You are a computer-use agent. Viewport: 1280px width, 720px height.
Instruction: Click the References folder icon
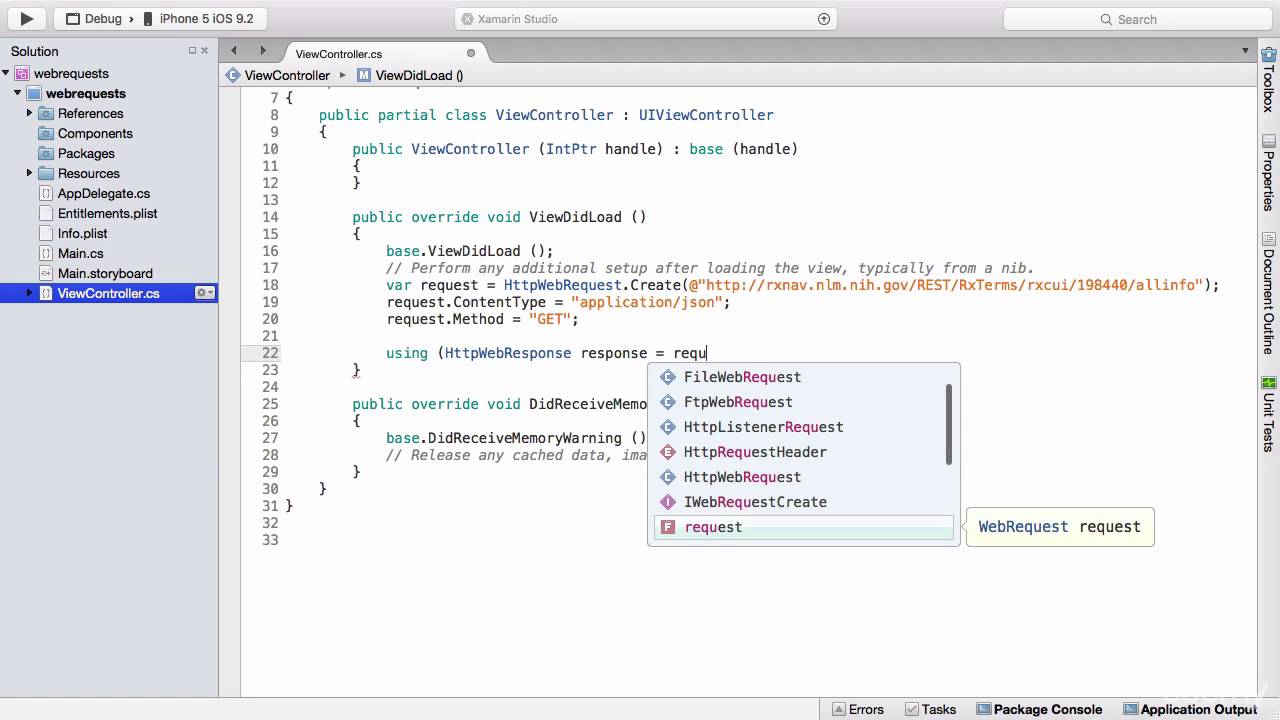coord(46,113)
